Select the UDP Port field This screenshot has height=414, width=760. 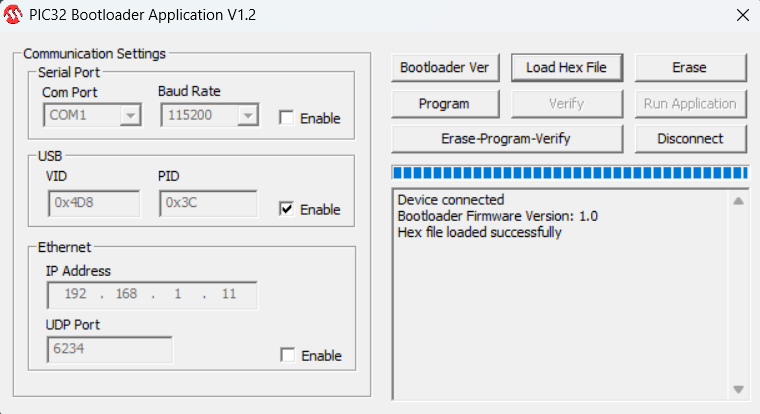pyautogui.click(x=109, y=350)
